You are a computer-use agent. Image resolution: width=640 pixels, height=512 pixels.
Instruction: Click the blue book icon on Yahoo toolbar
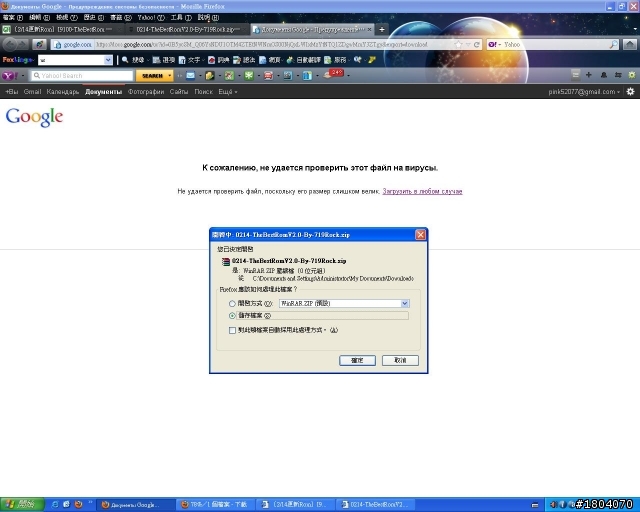click(x=307, y=76)
